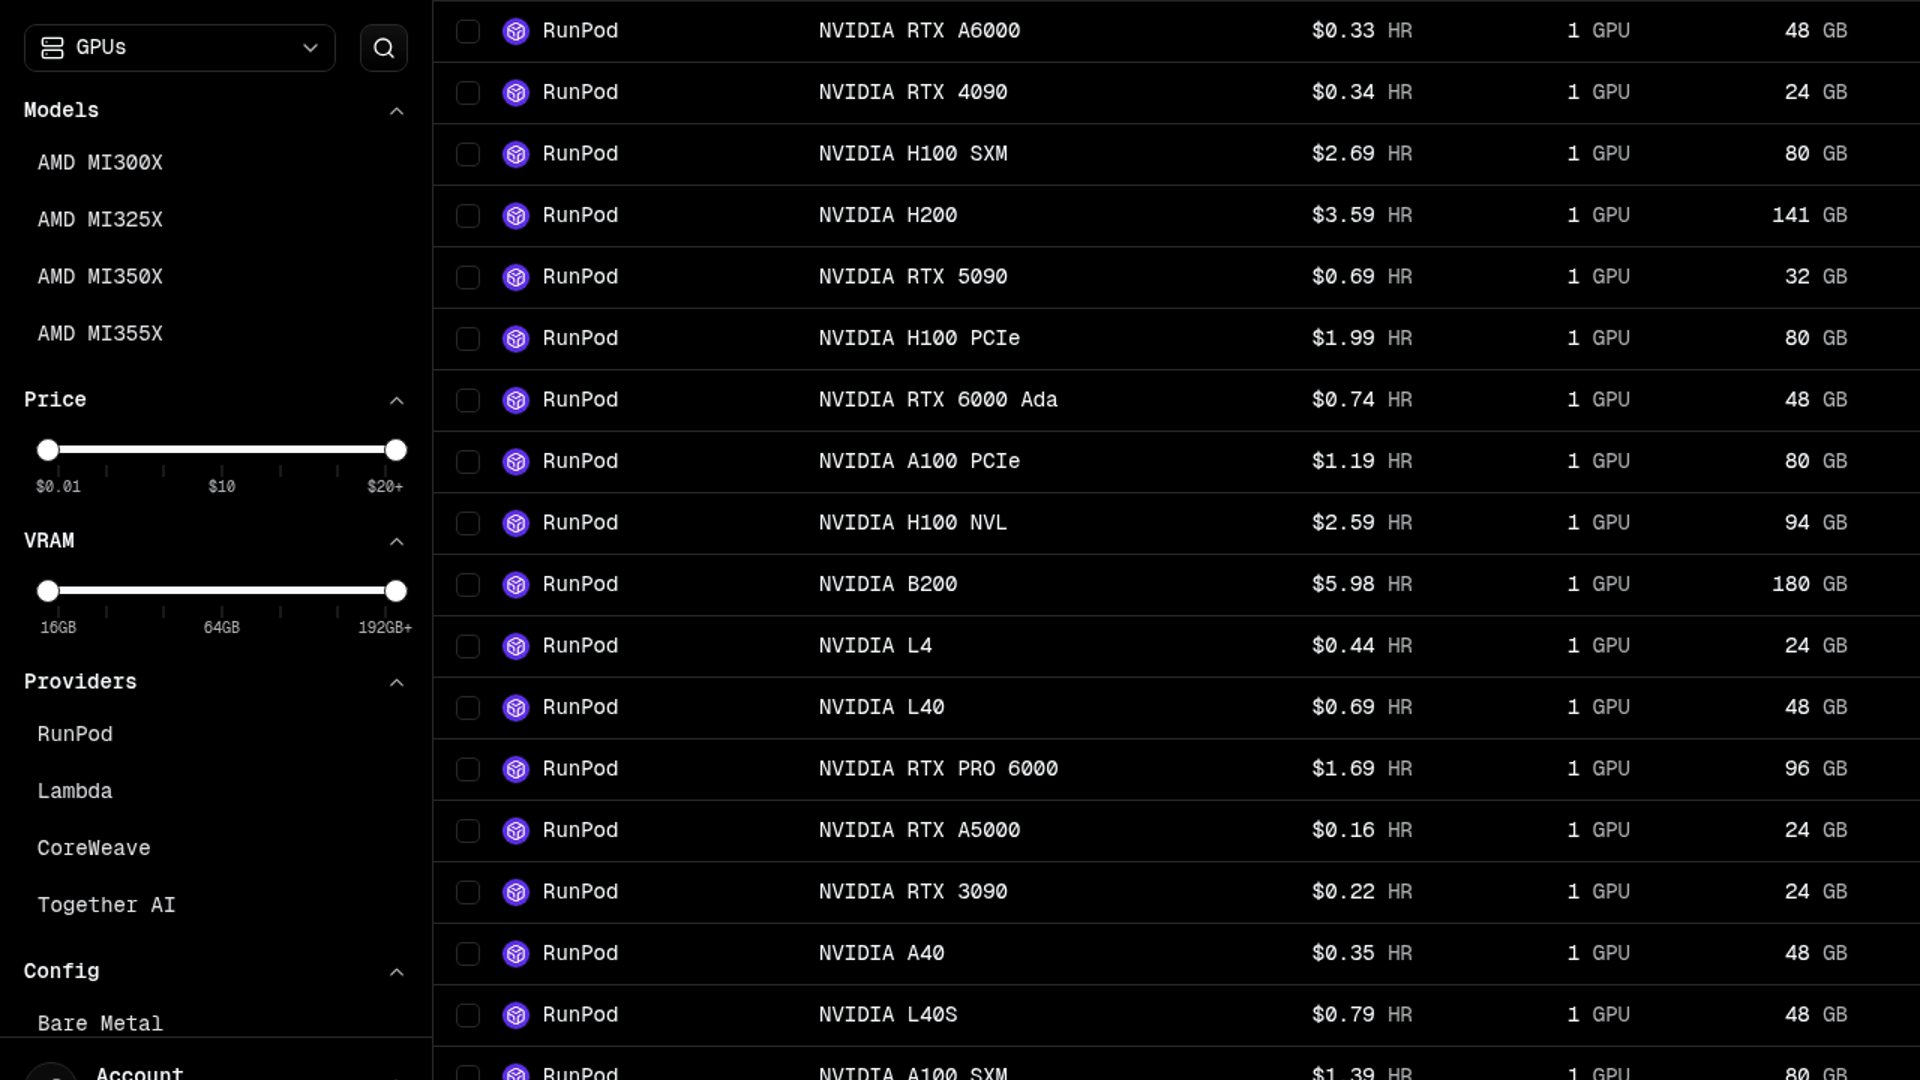
Task: Click RunPod logo icon beside NVIDIA H200
Action: [516, 216]
